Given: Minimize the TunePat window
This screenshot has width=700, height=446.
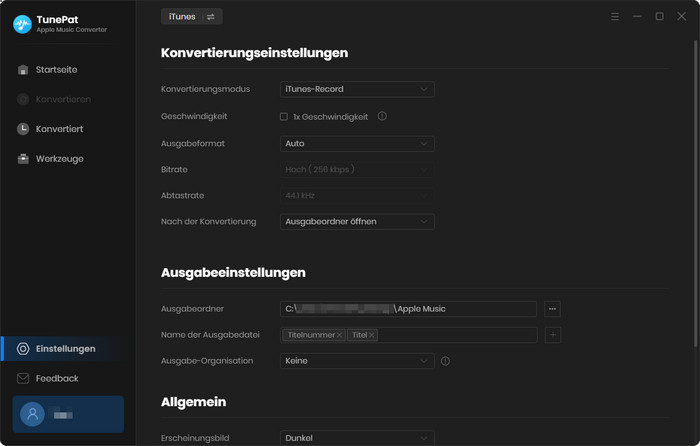Looking at the screenshot, I should click(x=637, y=17).
